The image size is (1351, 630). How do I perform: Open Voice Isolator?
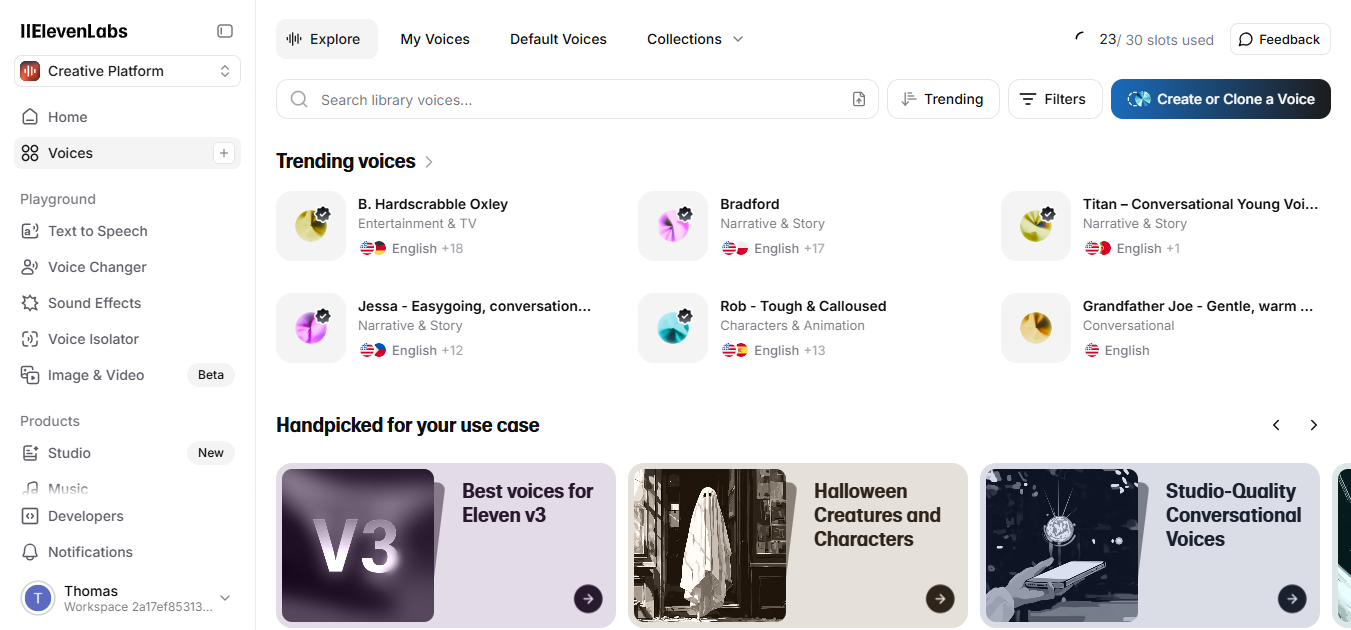(93, 339)
